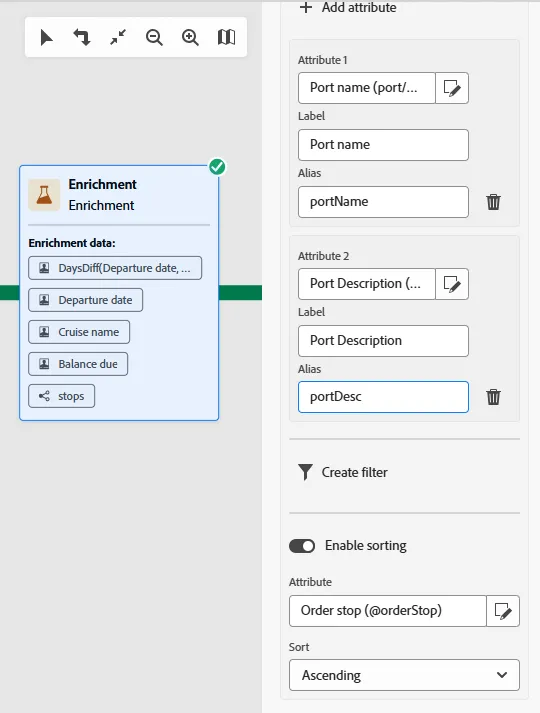The height and width of the screenshot is (713, 540).
Task: Zoom out on the workflow canvas
Action: click(x=154, y=37)
